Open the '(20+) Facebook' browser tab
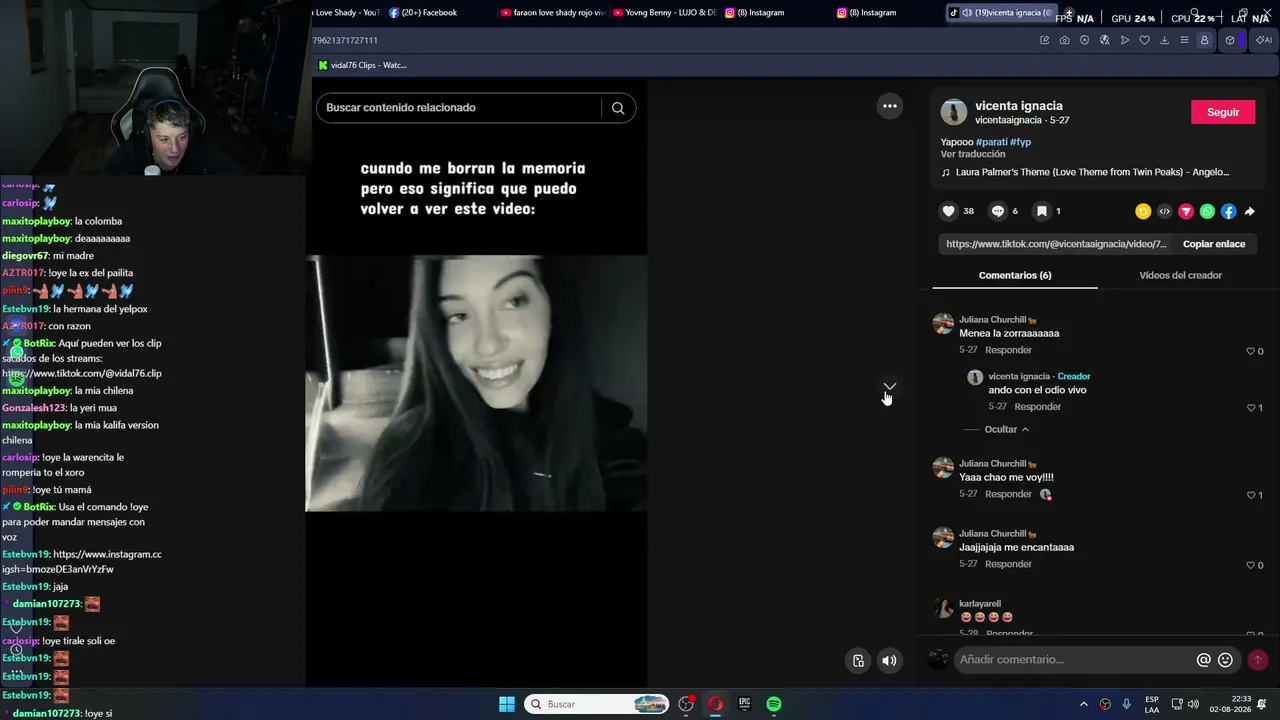Viewport: 1280px width, 720px height. [x=429, y=13]
